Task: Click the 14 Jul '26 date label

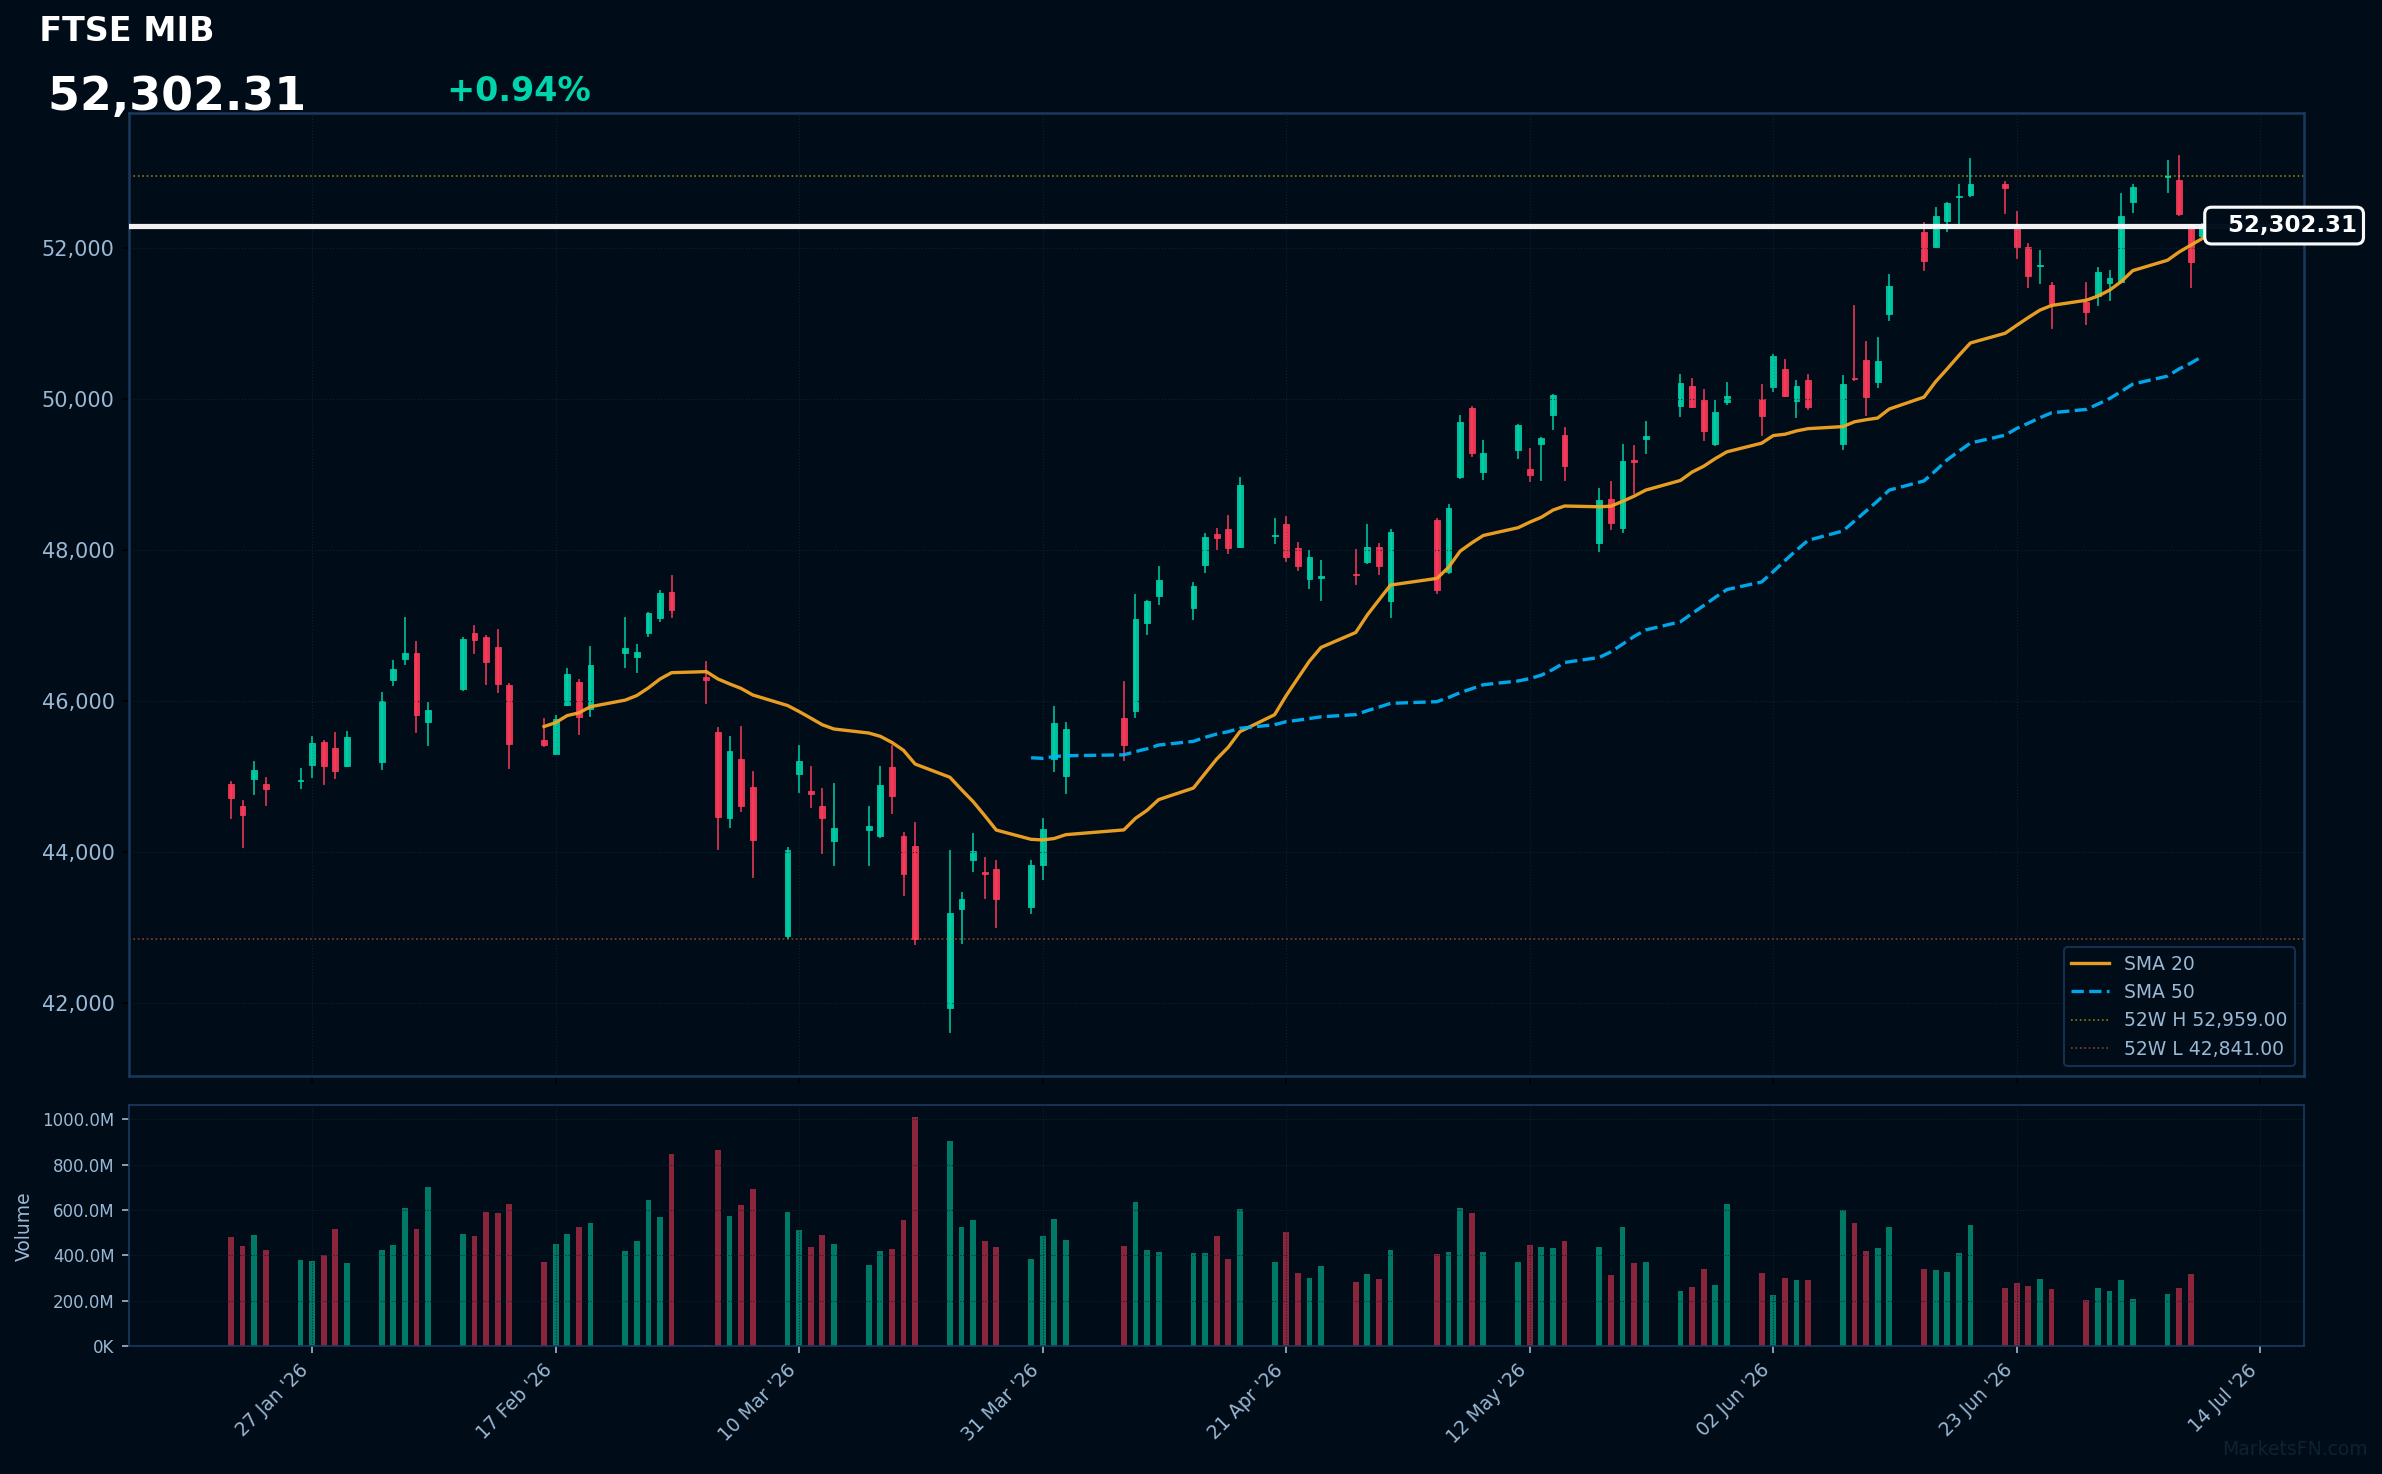Action: click(2221, 1398)
